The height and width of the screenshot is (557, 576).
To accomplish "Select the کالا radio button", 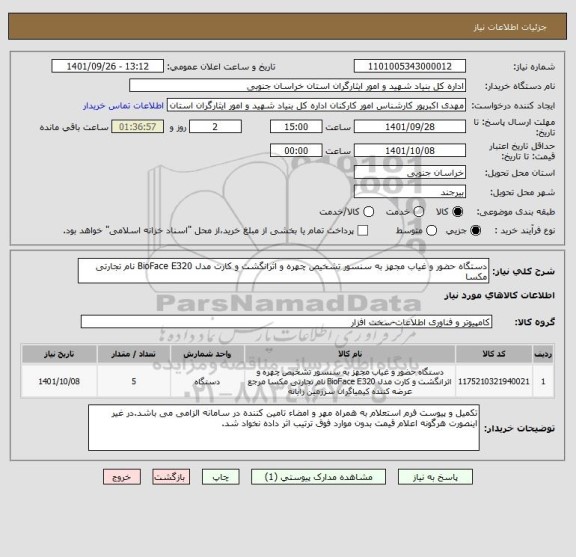I will [x=458, y=212].
